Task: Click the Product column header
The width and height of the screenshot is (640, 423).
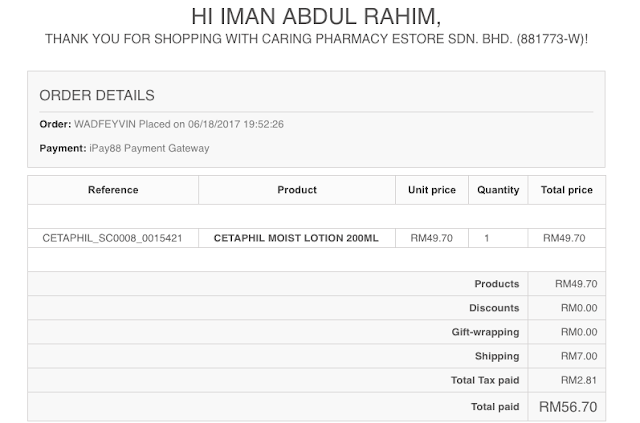Action: (297, 190)
